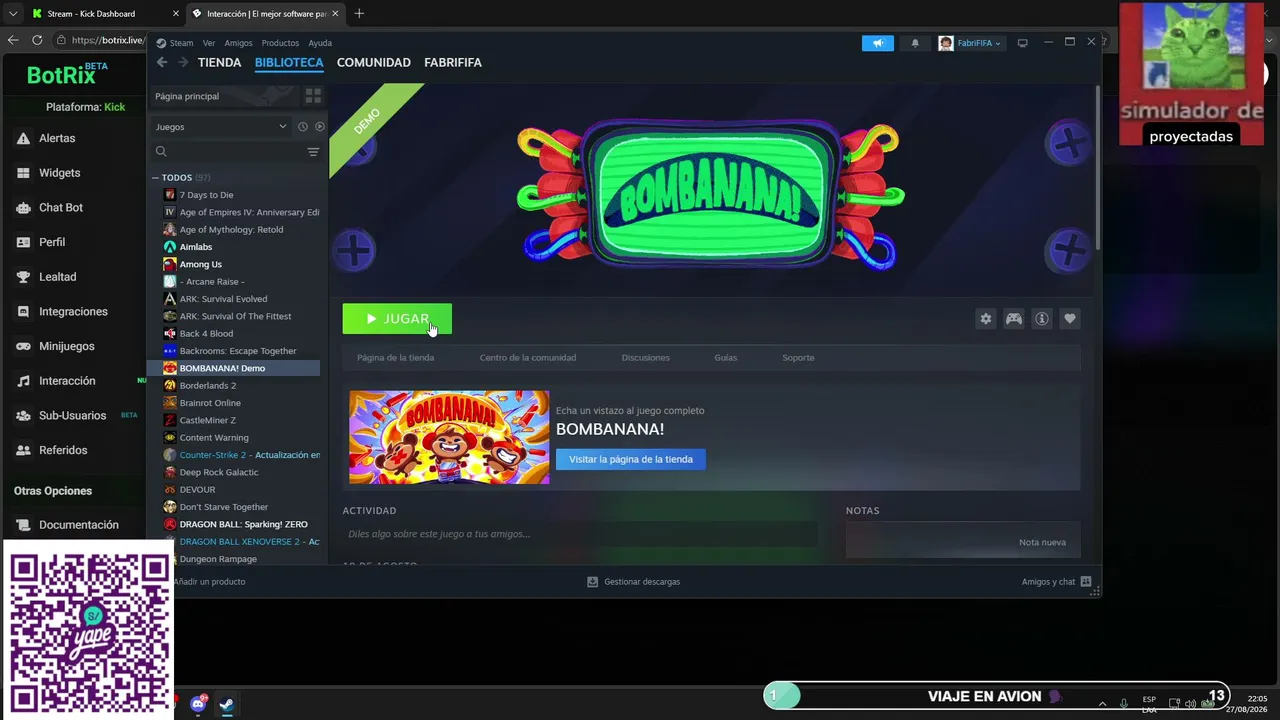The height and width of the screenshot is (720, 1280).
Task: Open BotRix Alertas icon in sidebar
Action: coord(23,139)
